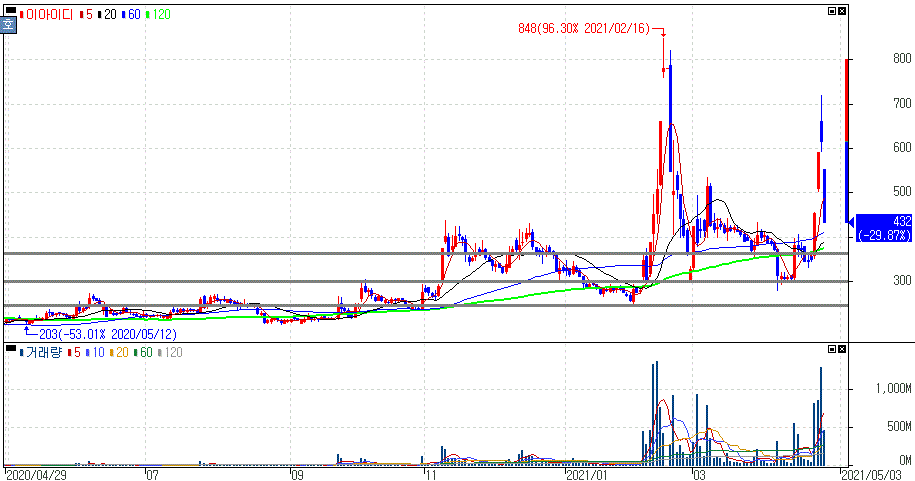Select the orange 20 volume average legend
Image resolution: width=915 pixels, height=481 pixels.
pyautogui.click(x=119, y=353)
